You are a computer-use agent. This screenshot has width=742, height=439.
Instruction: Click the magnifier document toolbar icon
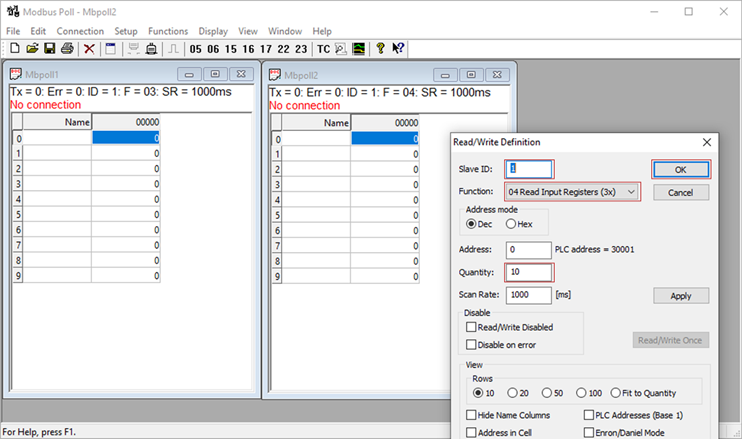341,49
